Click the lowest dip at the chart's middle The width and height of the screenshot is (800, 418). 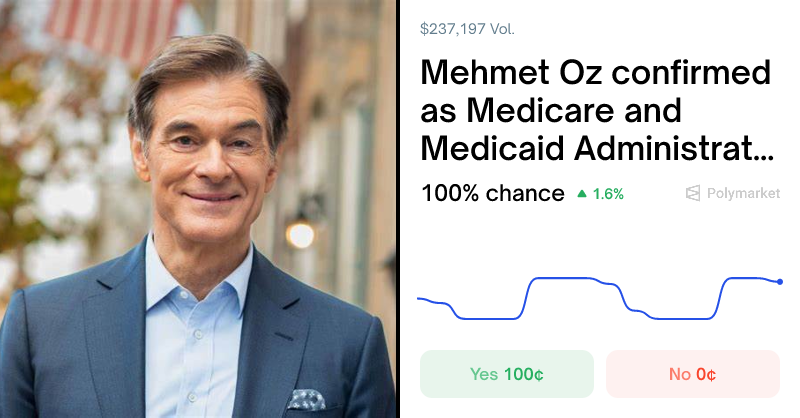coord(680,318)
